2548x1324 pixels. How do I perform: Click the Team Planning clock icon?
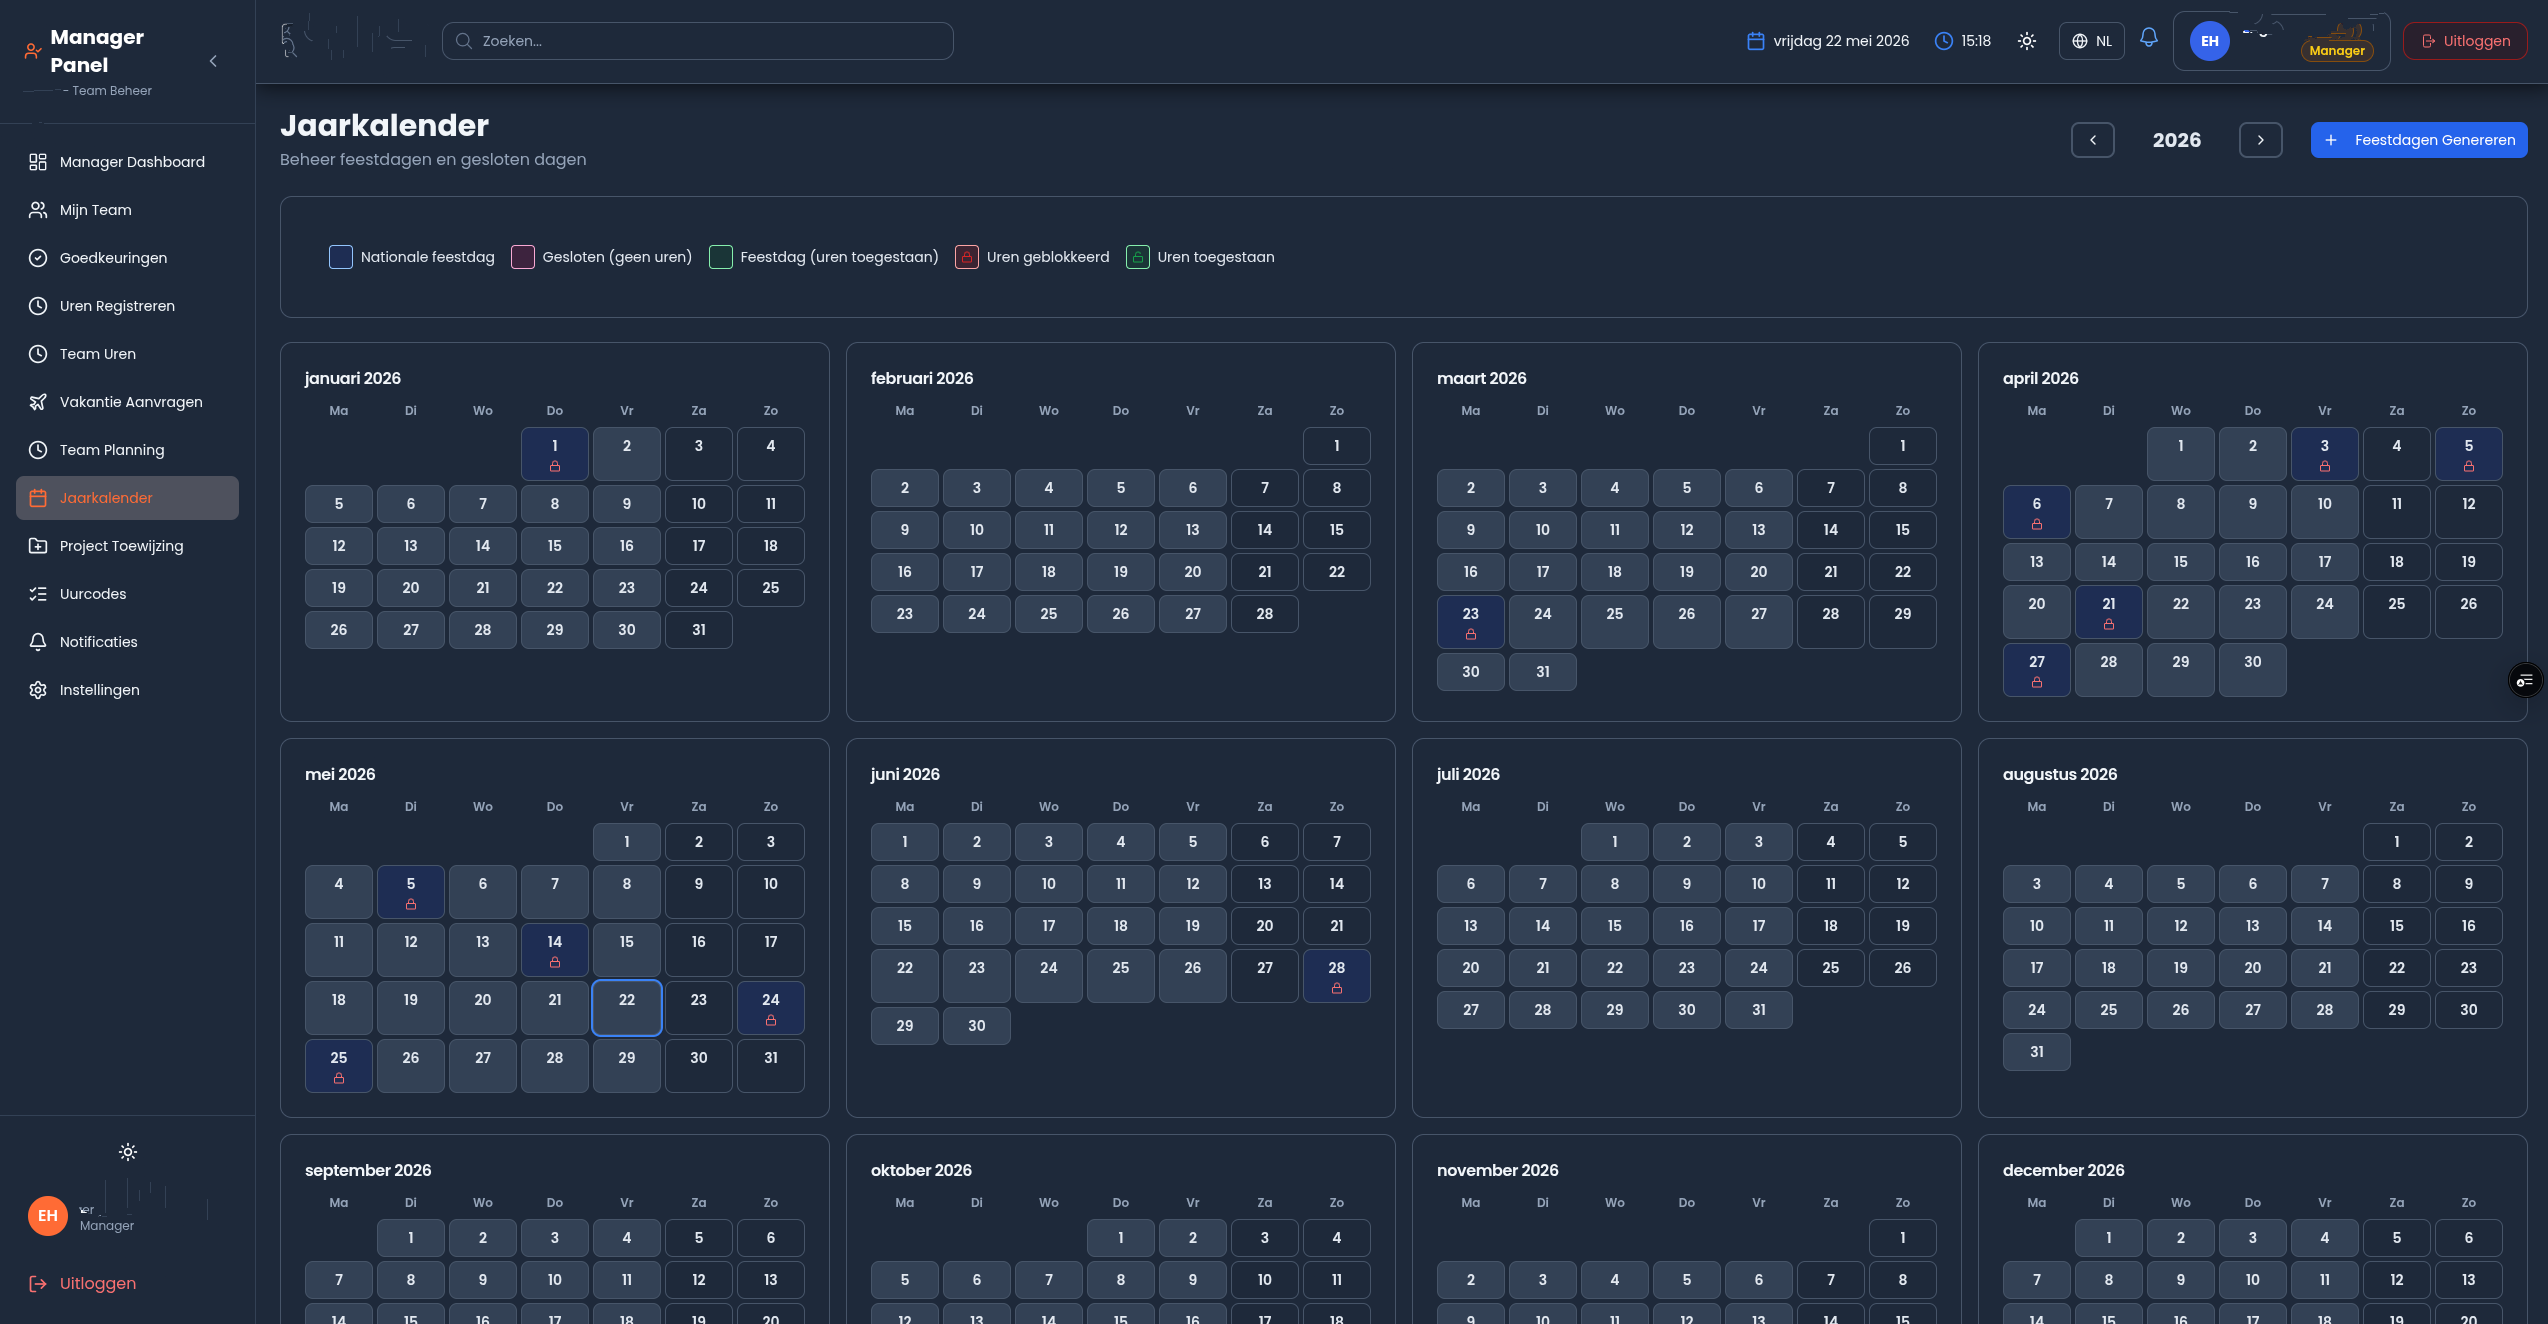[38, 450]
